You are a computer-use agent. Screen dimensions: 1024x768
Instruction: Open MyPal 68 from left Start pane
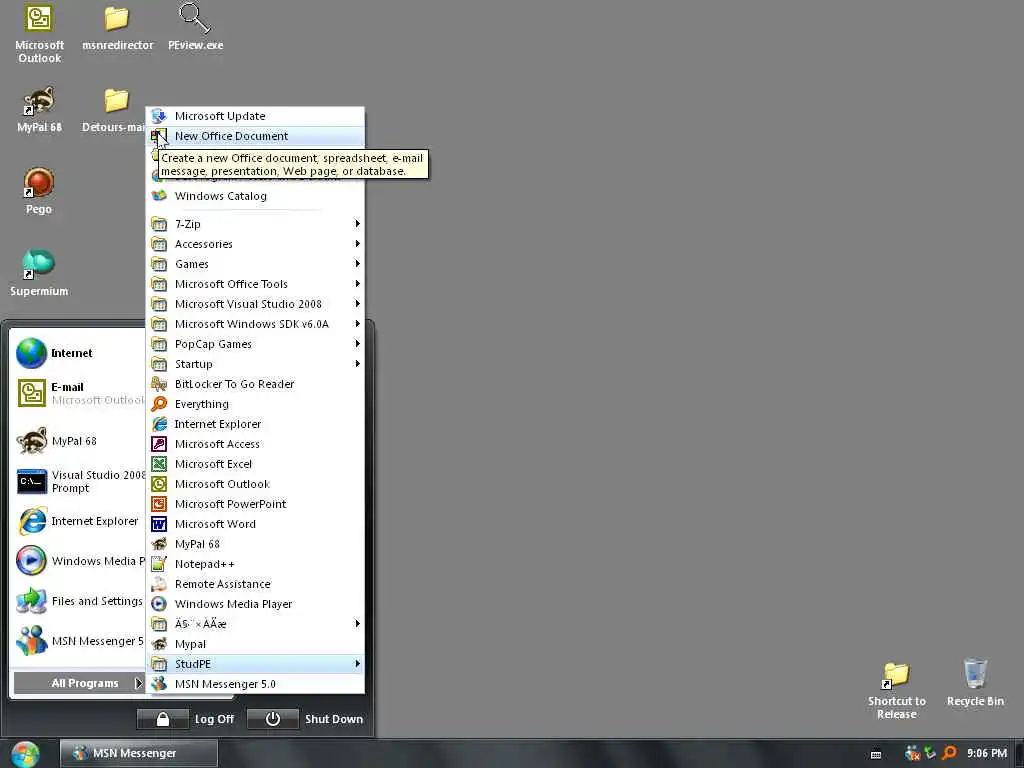click(x=78, y=441)
